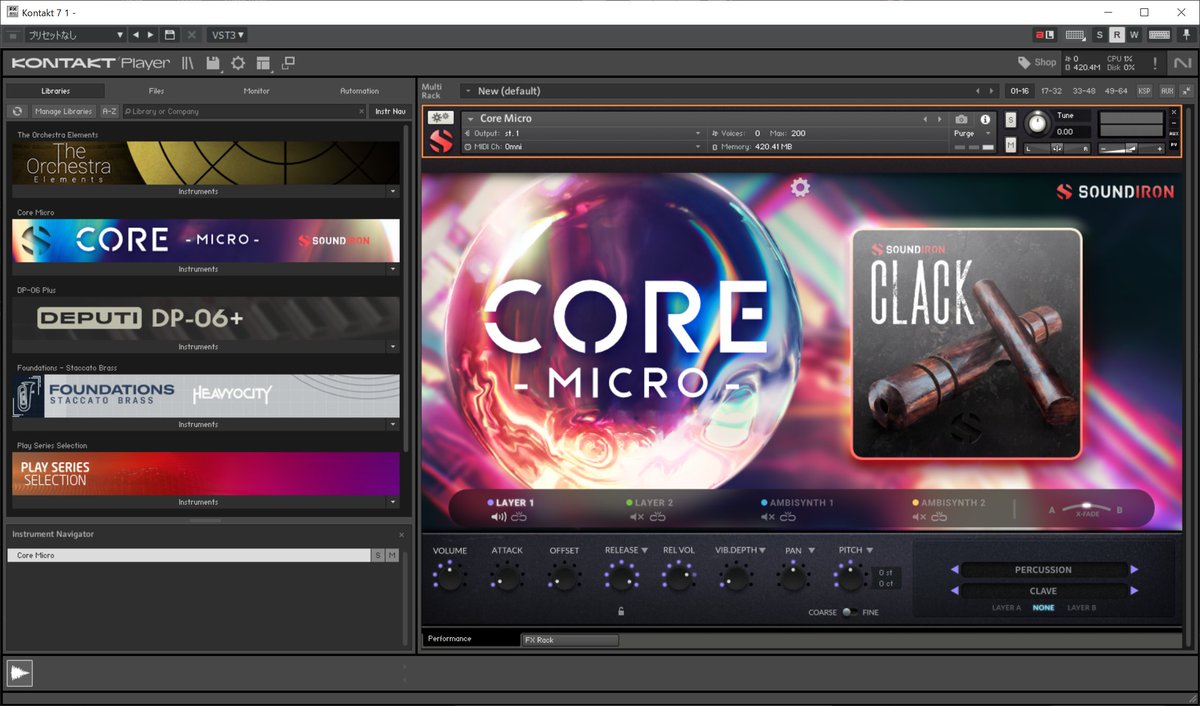This screenshot has width=1200, height=706.
Task: Open the Purge dropdown menu
Action: tap(971, 133)
